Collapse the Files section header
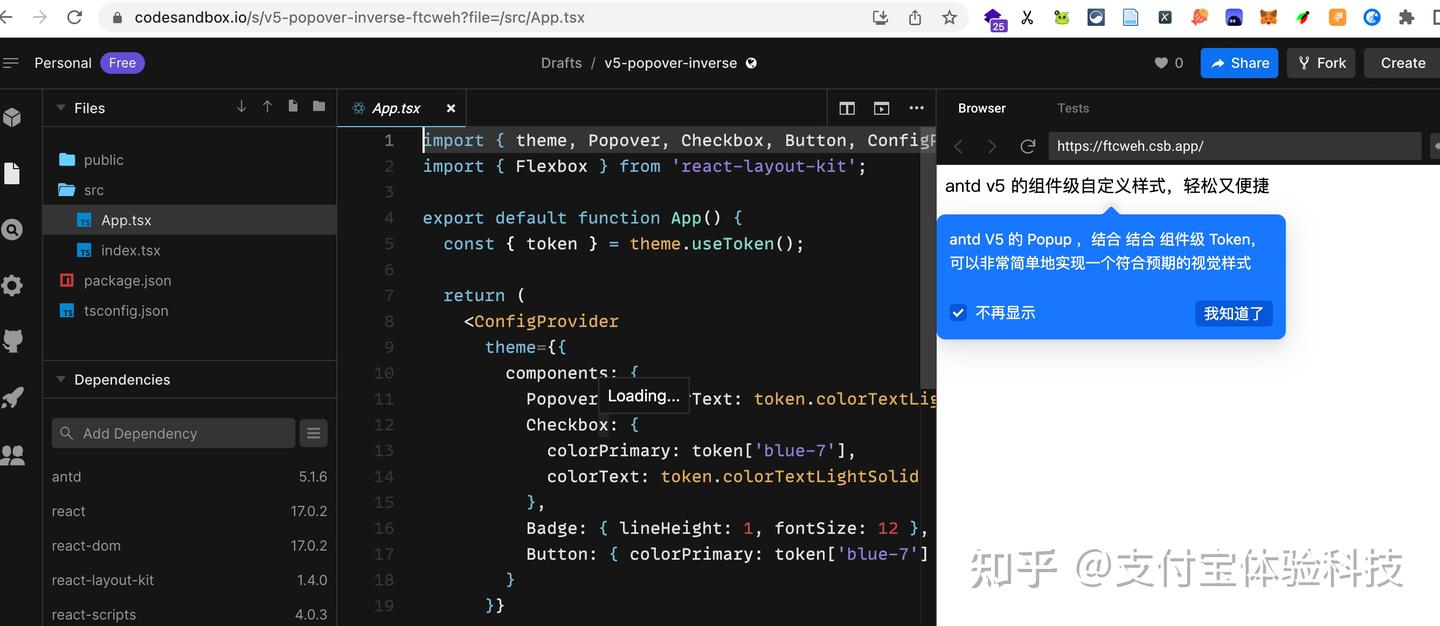 (62, 107)
